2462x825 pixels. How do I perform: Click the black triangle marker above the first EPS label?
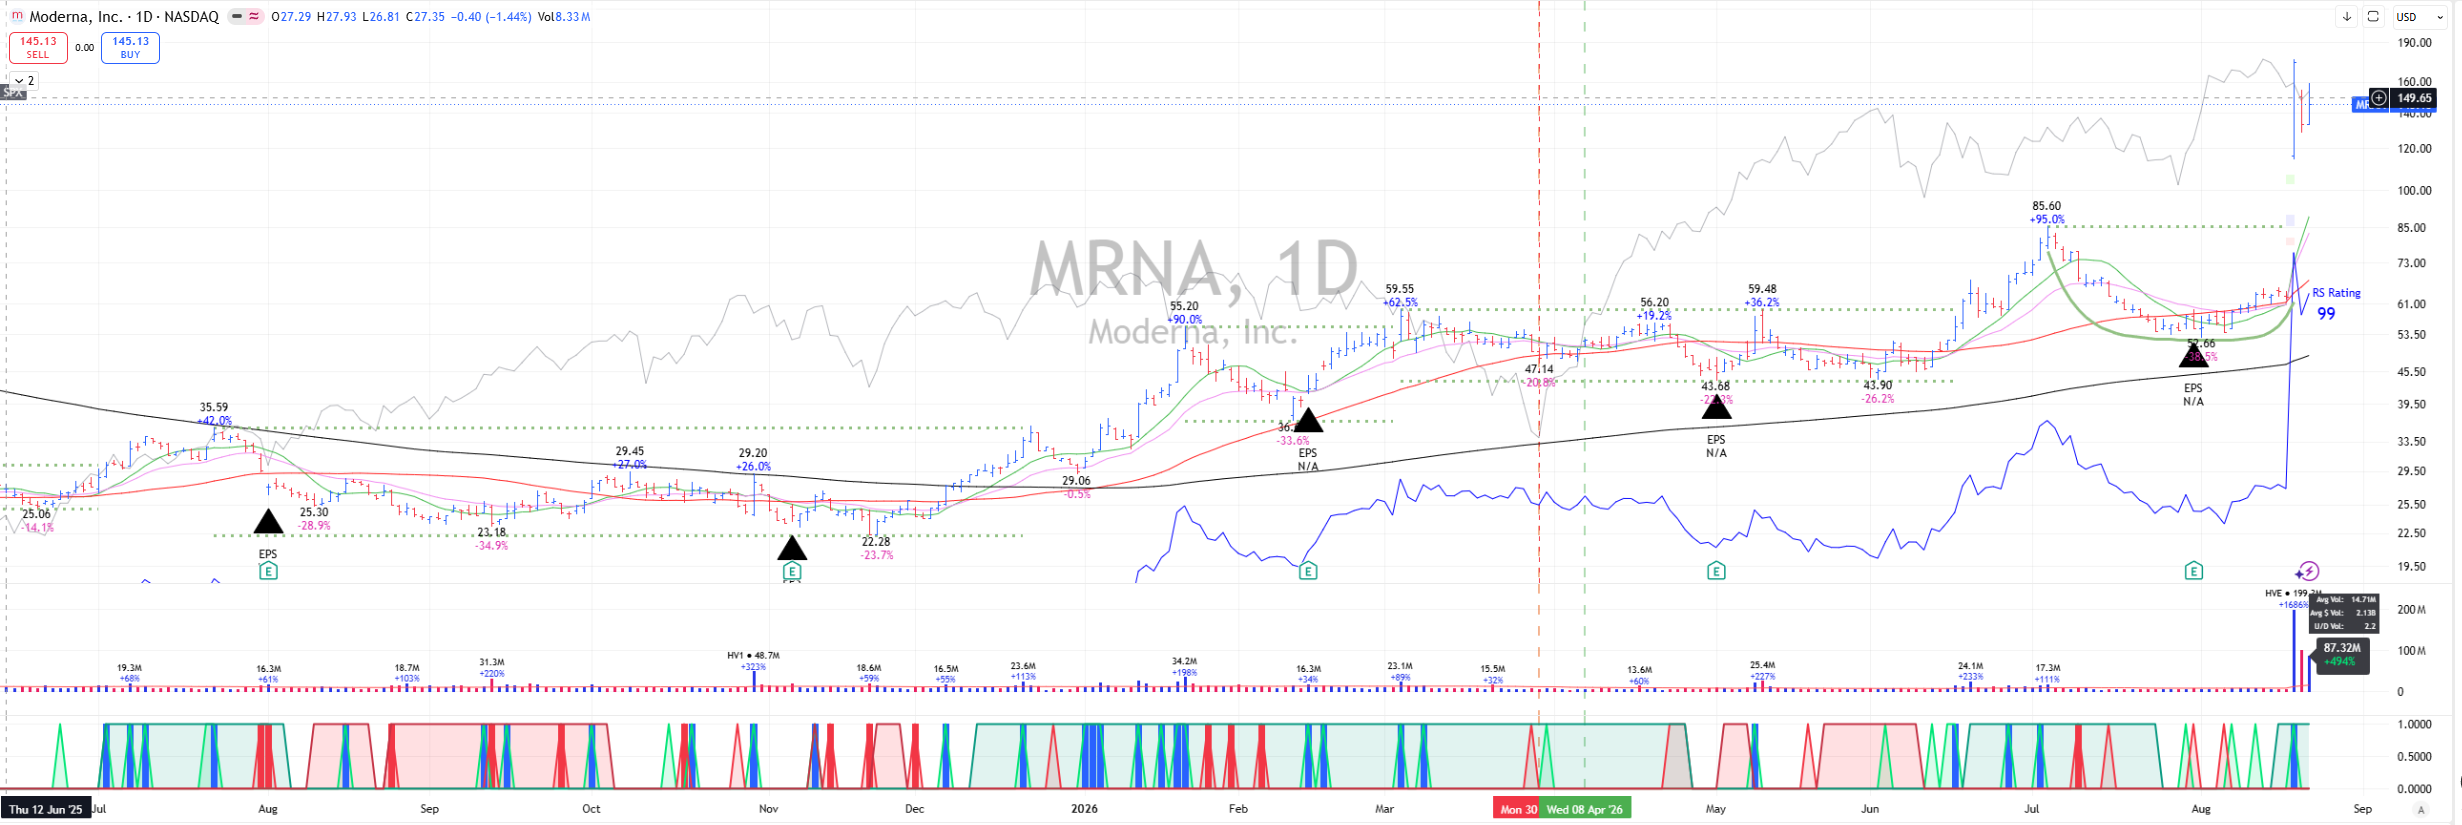(268, 521)
